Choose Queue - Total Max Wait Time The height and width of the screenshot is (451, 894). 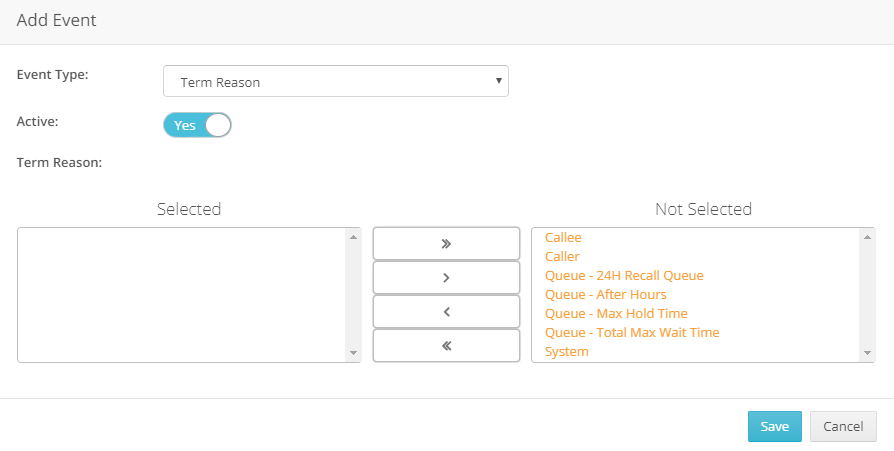pyautogui.click(x=632, y=333)
